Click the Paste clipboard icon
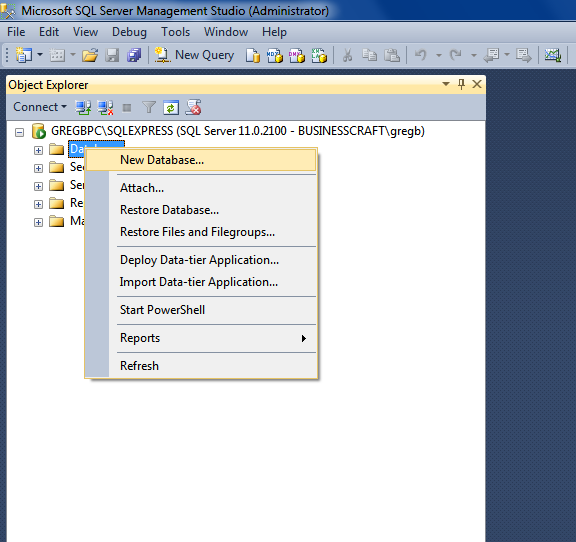Screen dimensions: 576x542 tap(392, 55)
